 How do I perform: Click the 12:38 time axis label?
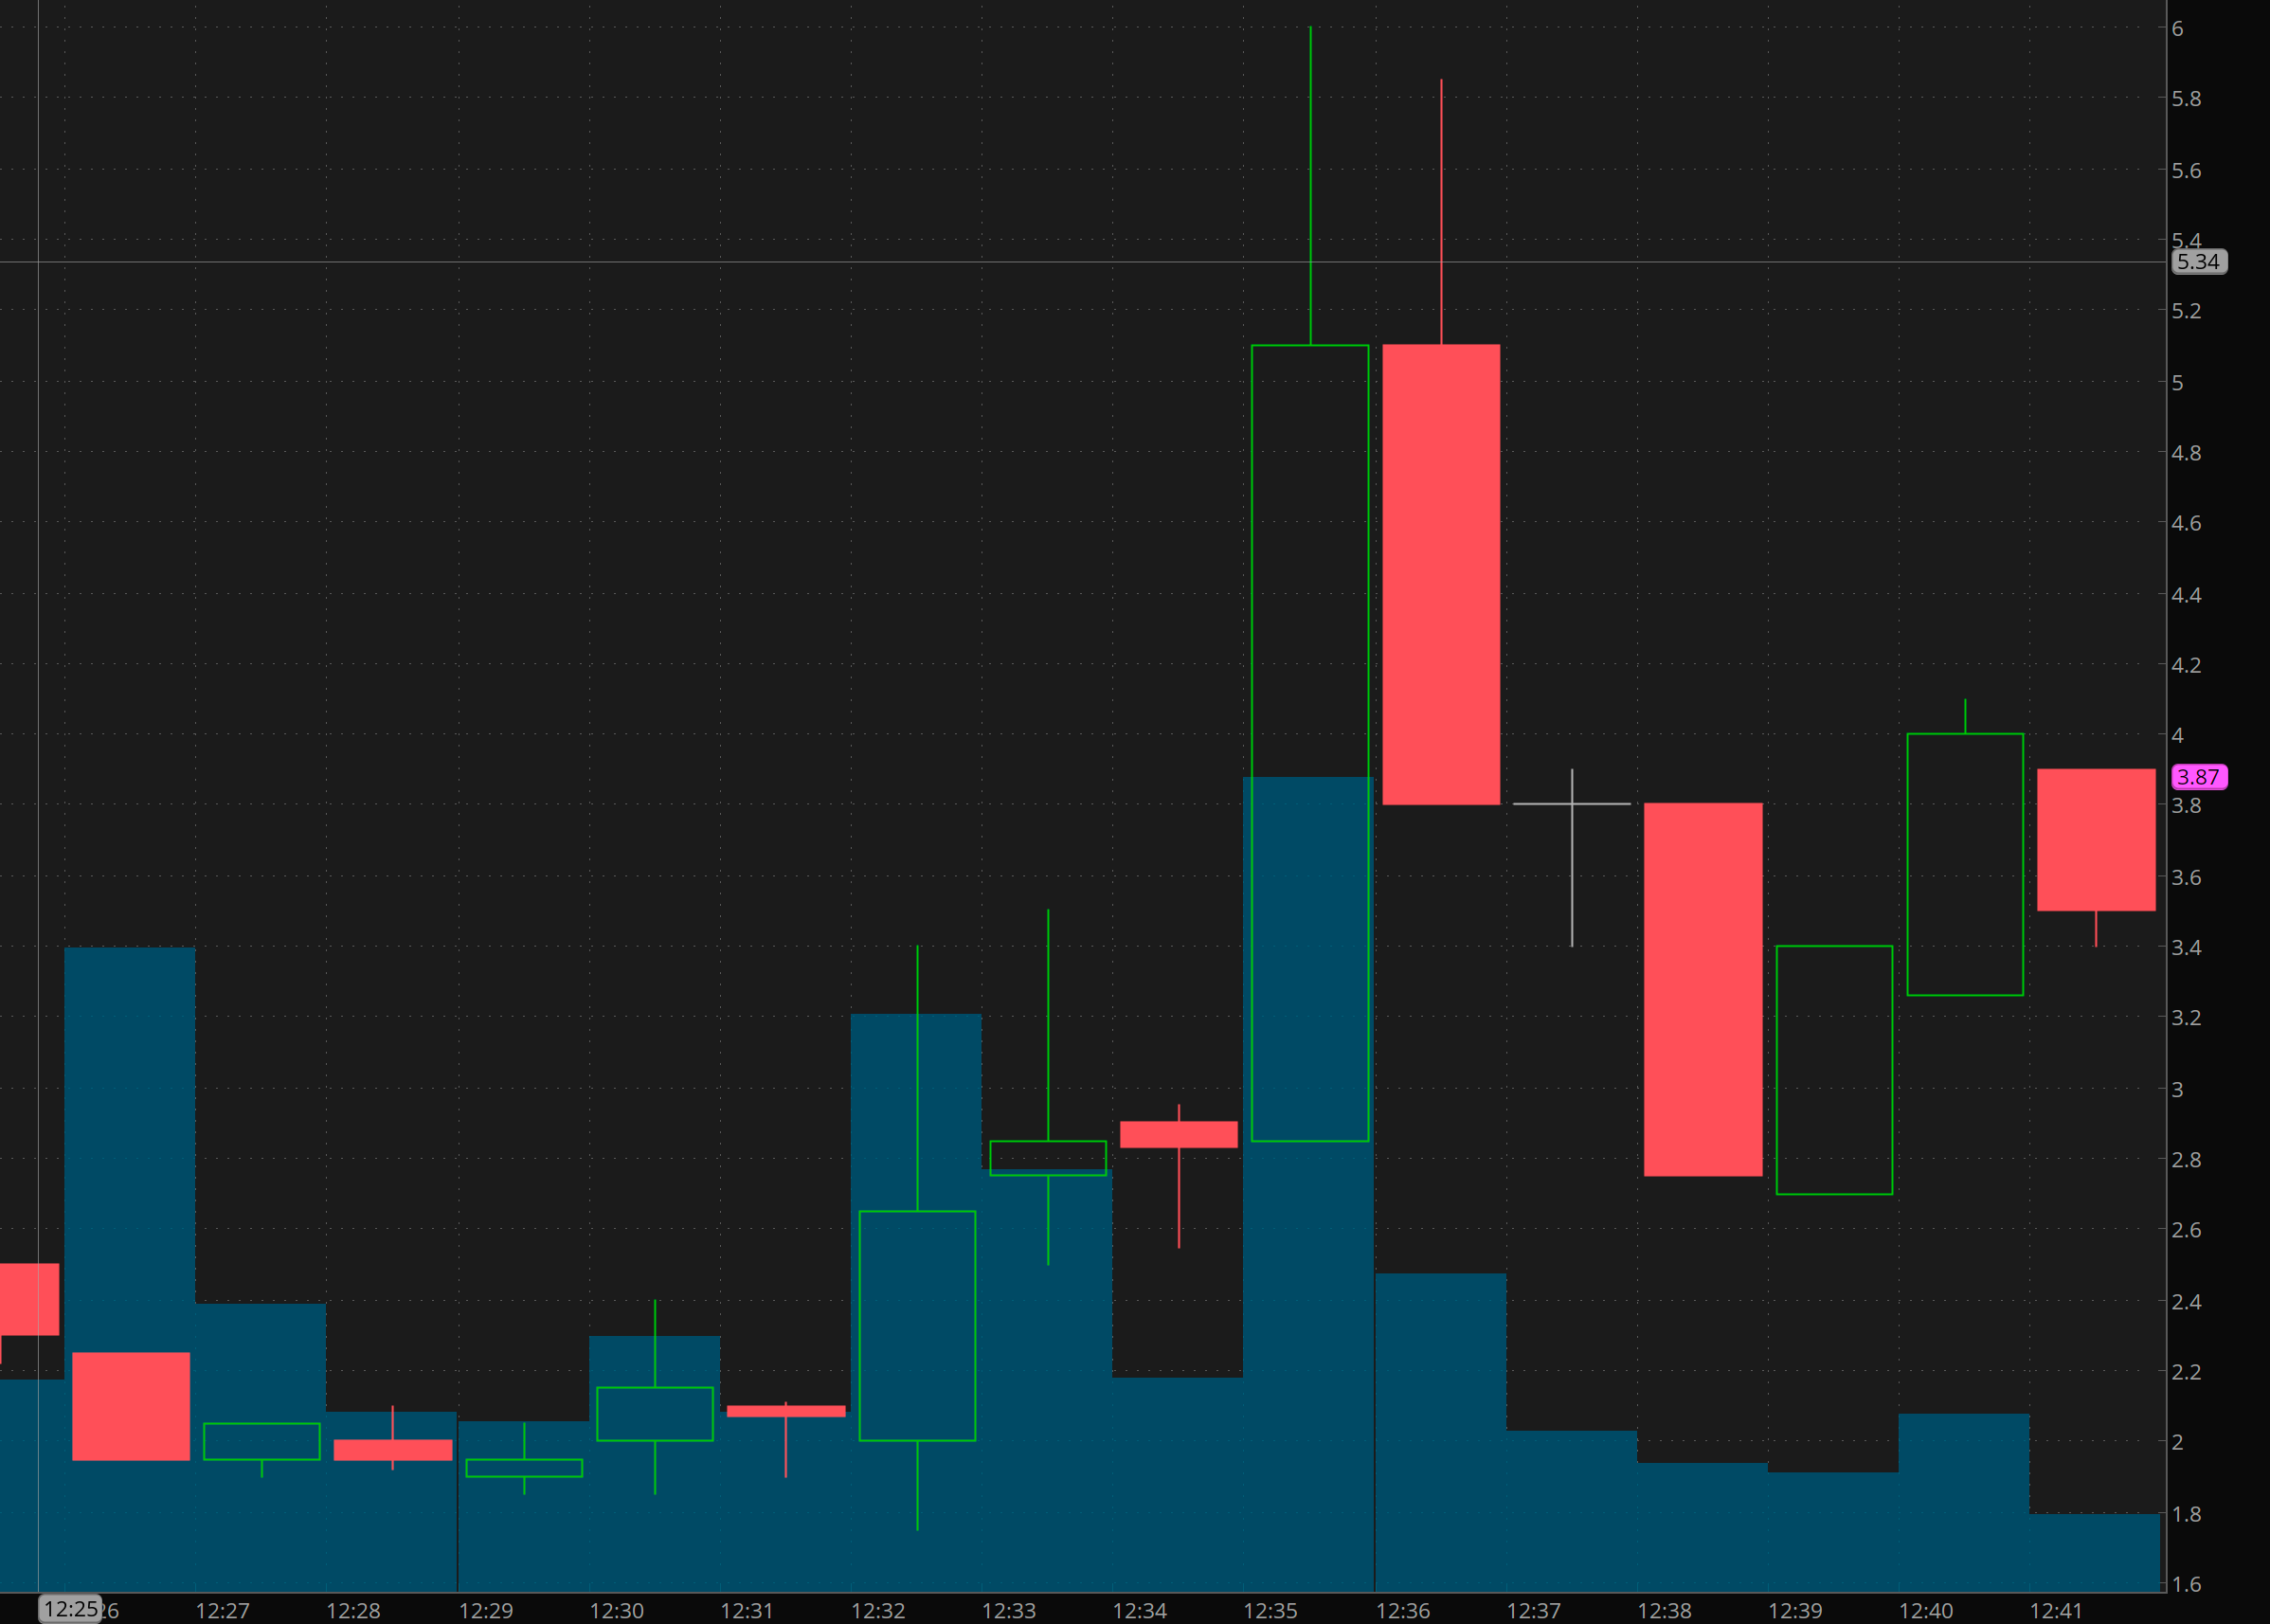[1664, 1610]
